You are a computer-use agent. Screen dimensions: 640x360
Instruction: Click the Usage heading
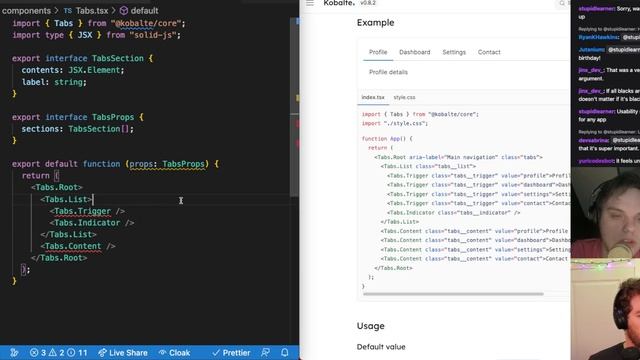371,326
